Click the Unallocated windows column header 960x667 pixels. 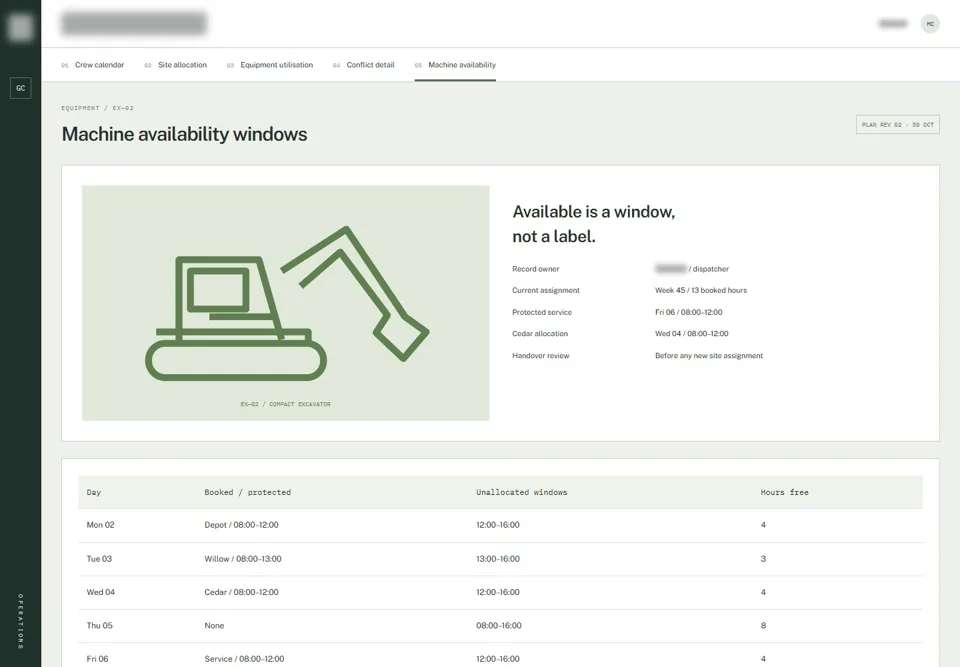(522, 492)
